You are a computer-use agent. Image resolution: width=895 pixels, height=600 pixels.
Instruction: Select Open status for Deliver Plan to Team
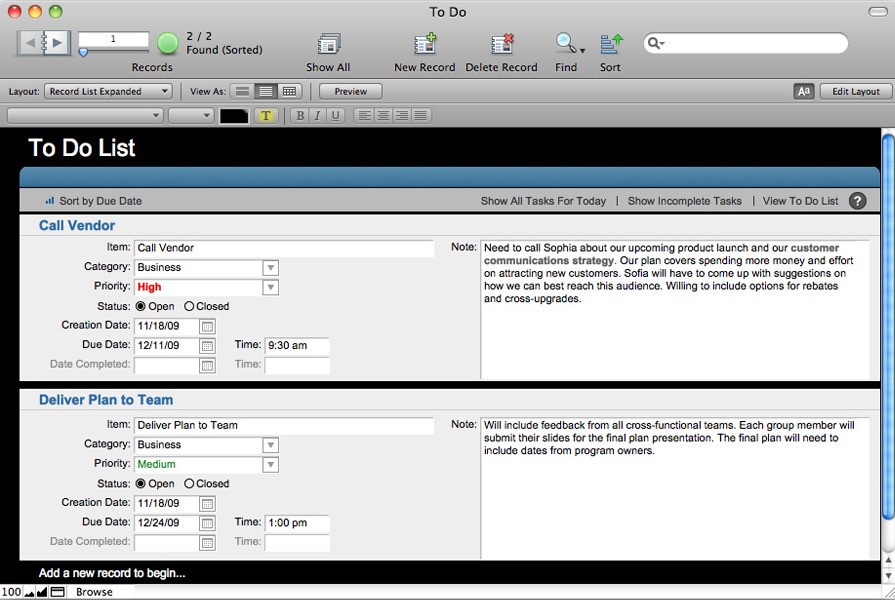140,484
